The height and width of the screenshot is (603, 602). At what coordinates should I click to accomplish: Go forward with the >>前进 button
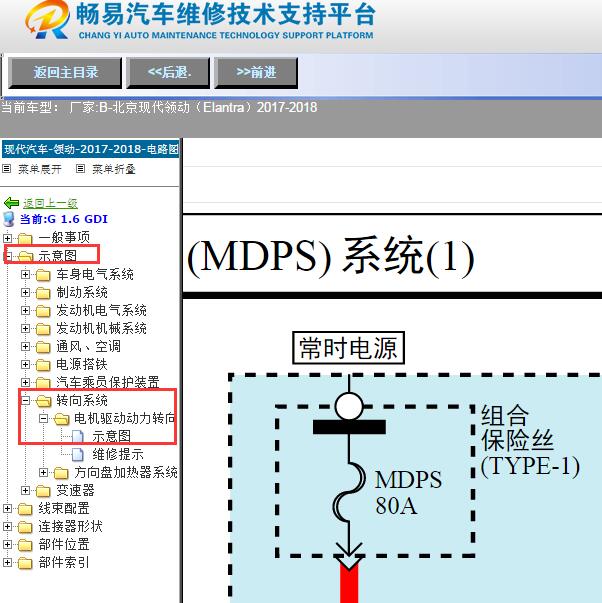point(256,73)
